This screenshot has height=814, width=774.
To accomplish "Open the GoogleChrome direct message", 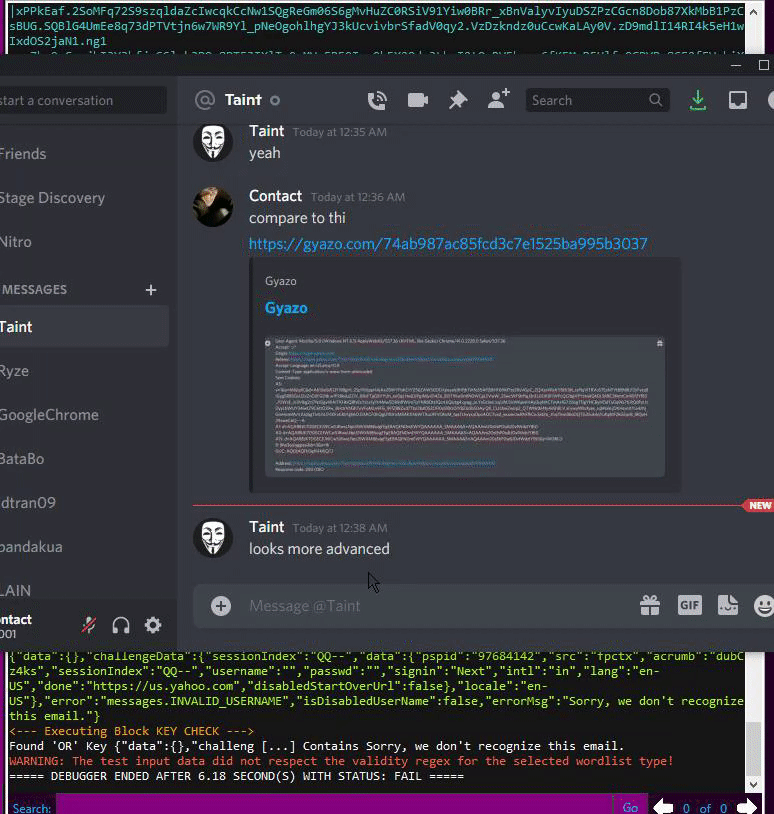I will point(83,415).
